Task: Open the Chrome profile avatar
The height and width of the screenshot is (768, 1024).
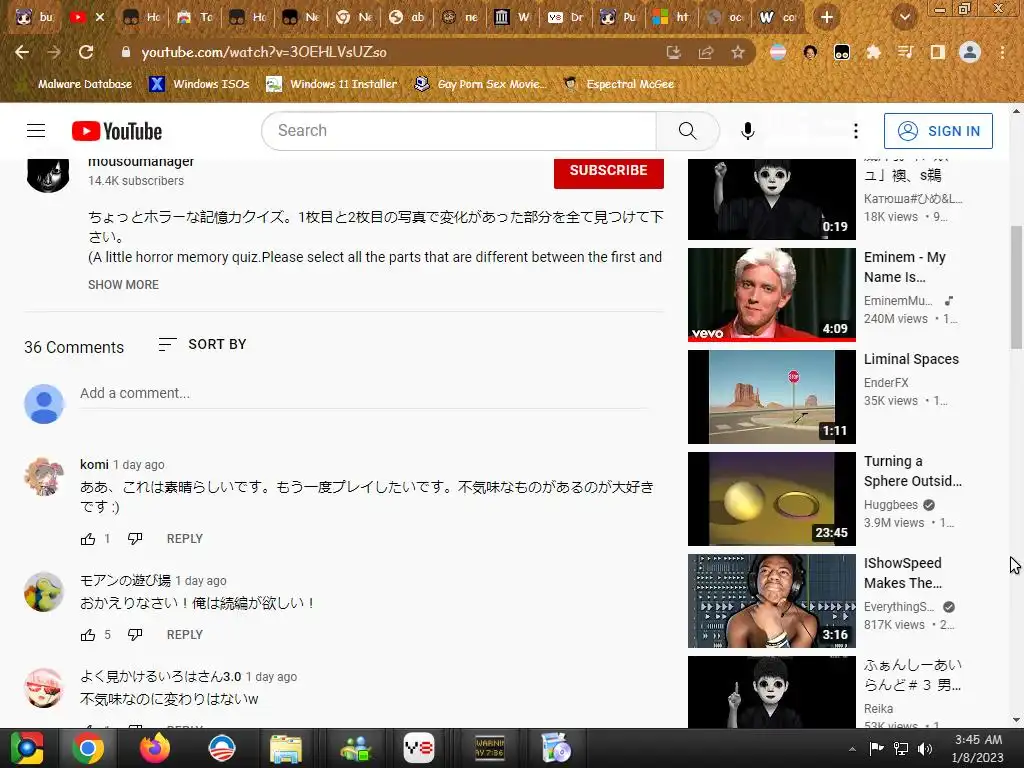Action: coord(970,52)
